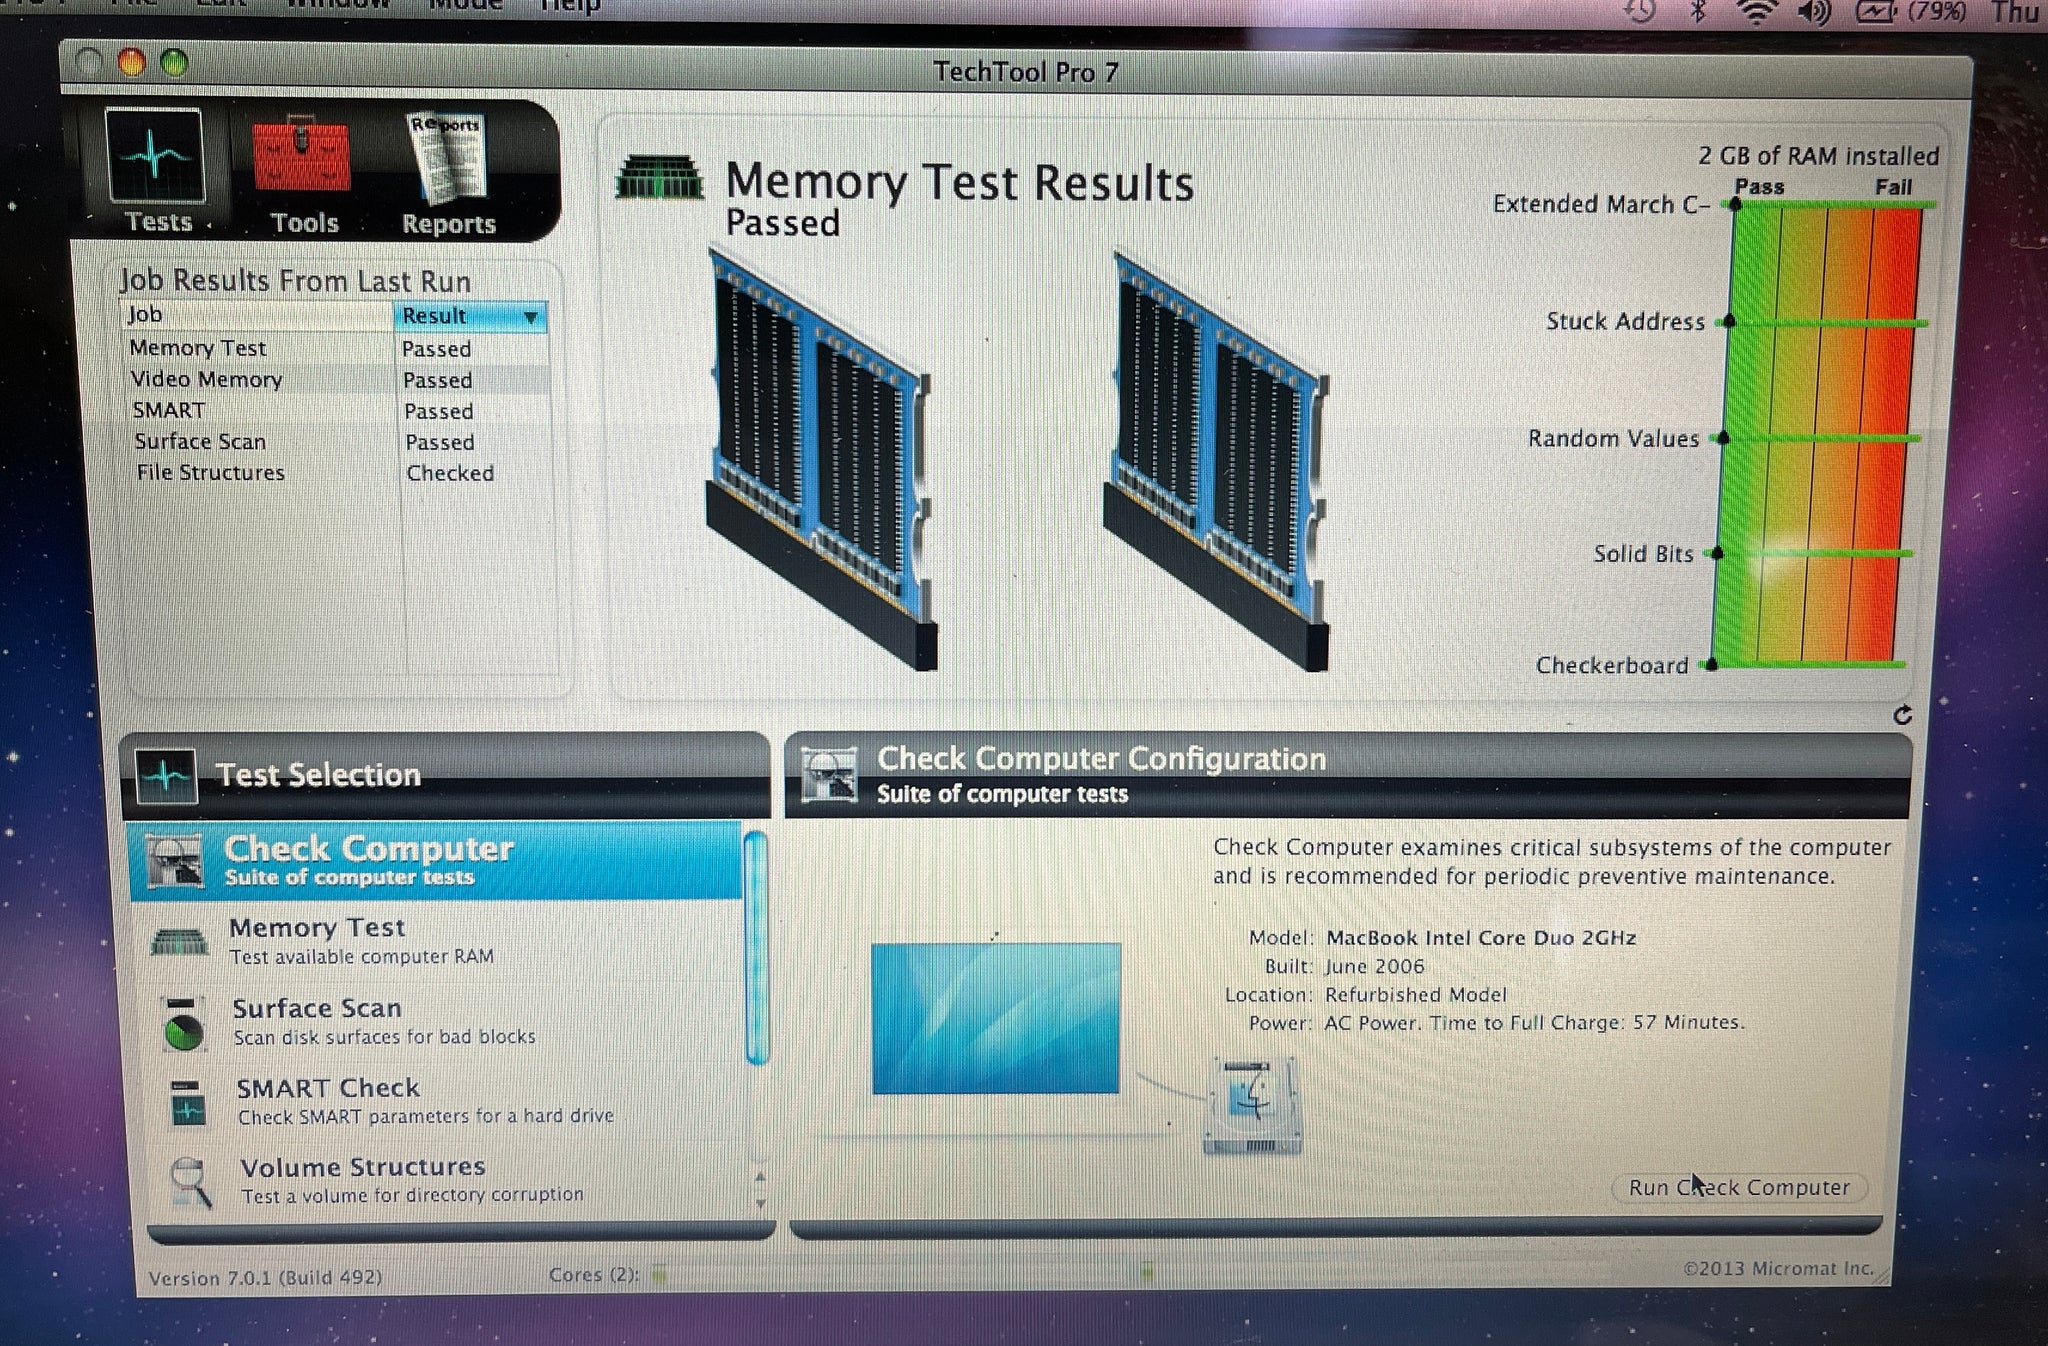Open Wi-Fi status in the menu bar
This screenshot has width=2048, height=1346.
pyautogui.click(x=1756, y=11)
